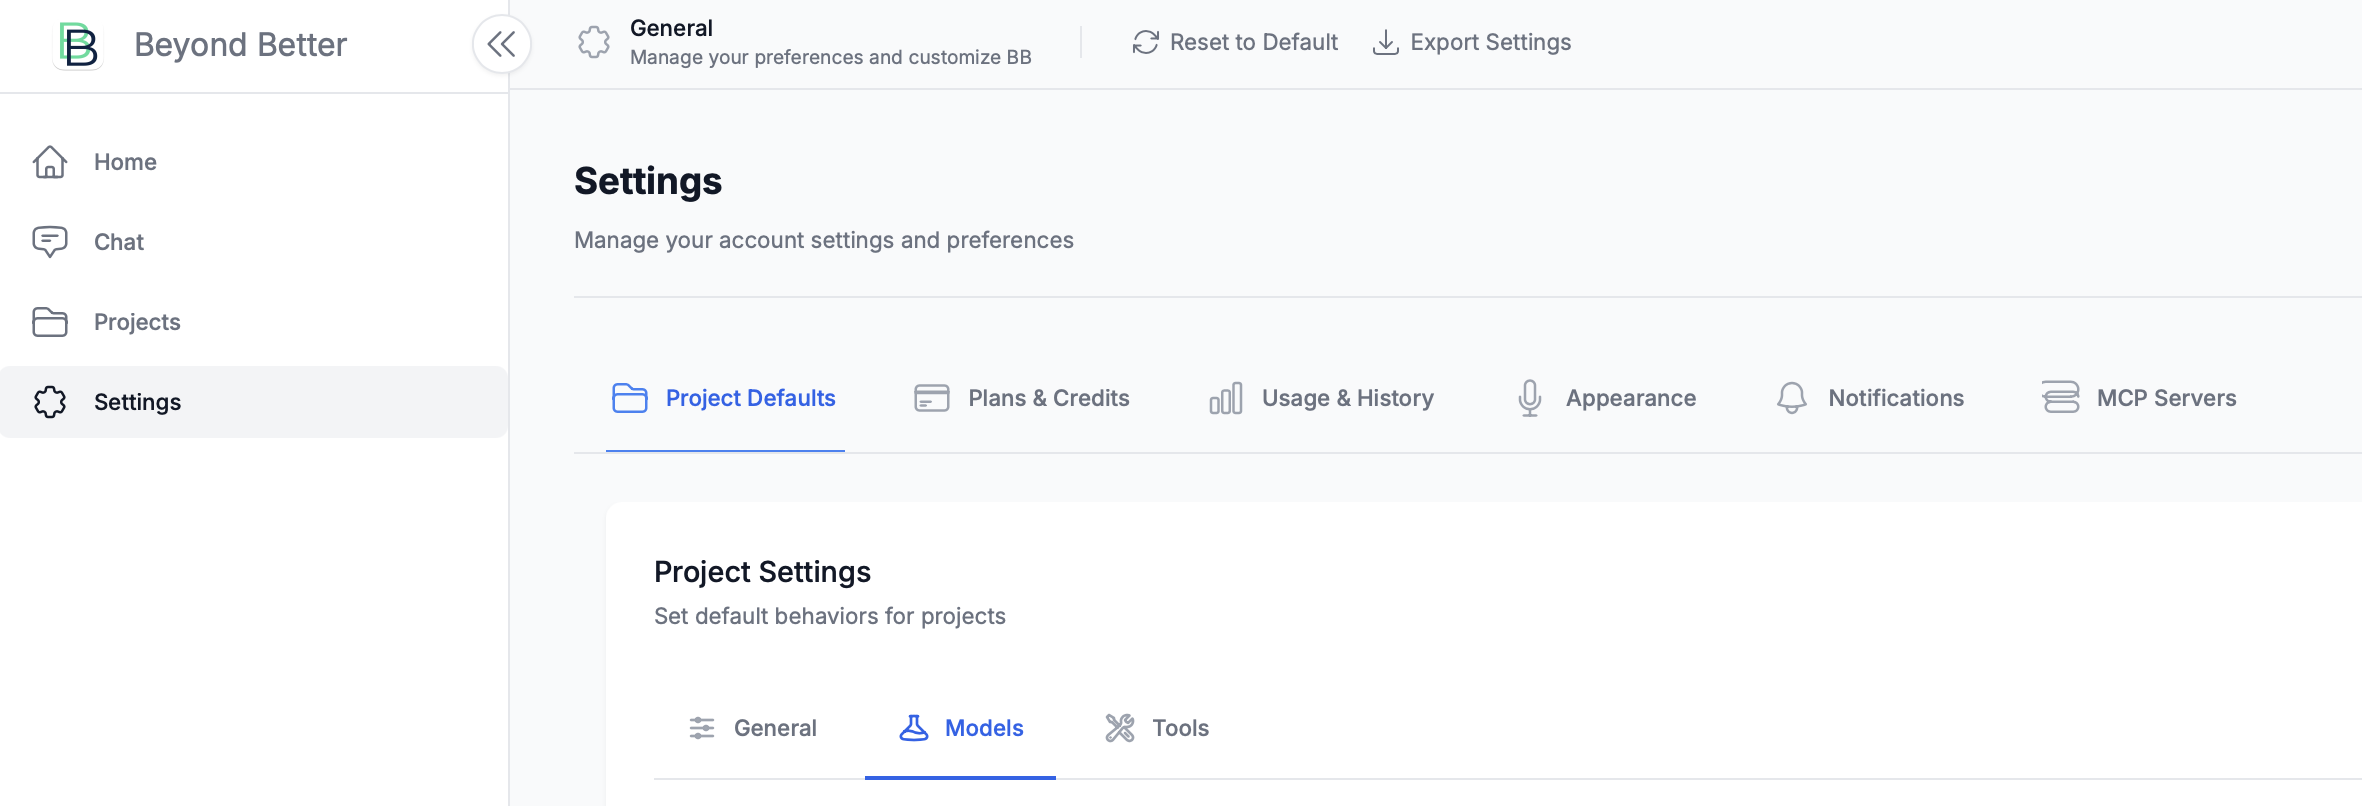Screen dimensions: 2362x806
Task: Click the Beyond Better logo icon
Action: point(78,45)
